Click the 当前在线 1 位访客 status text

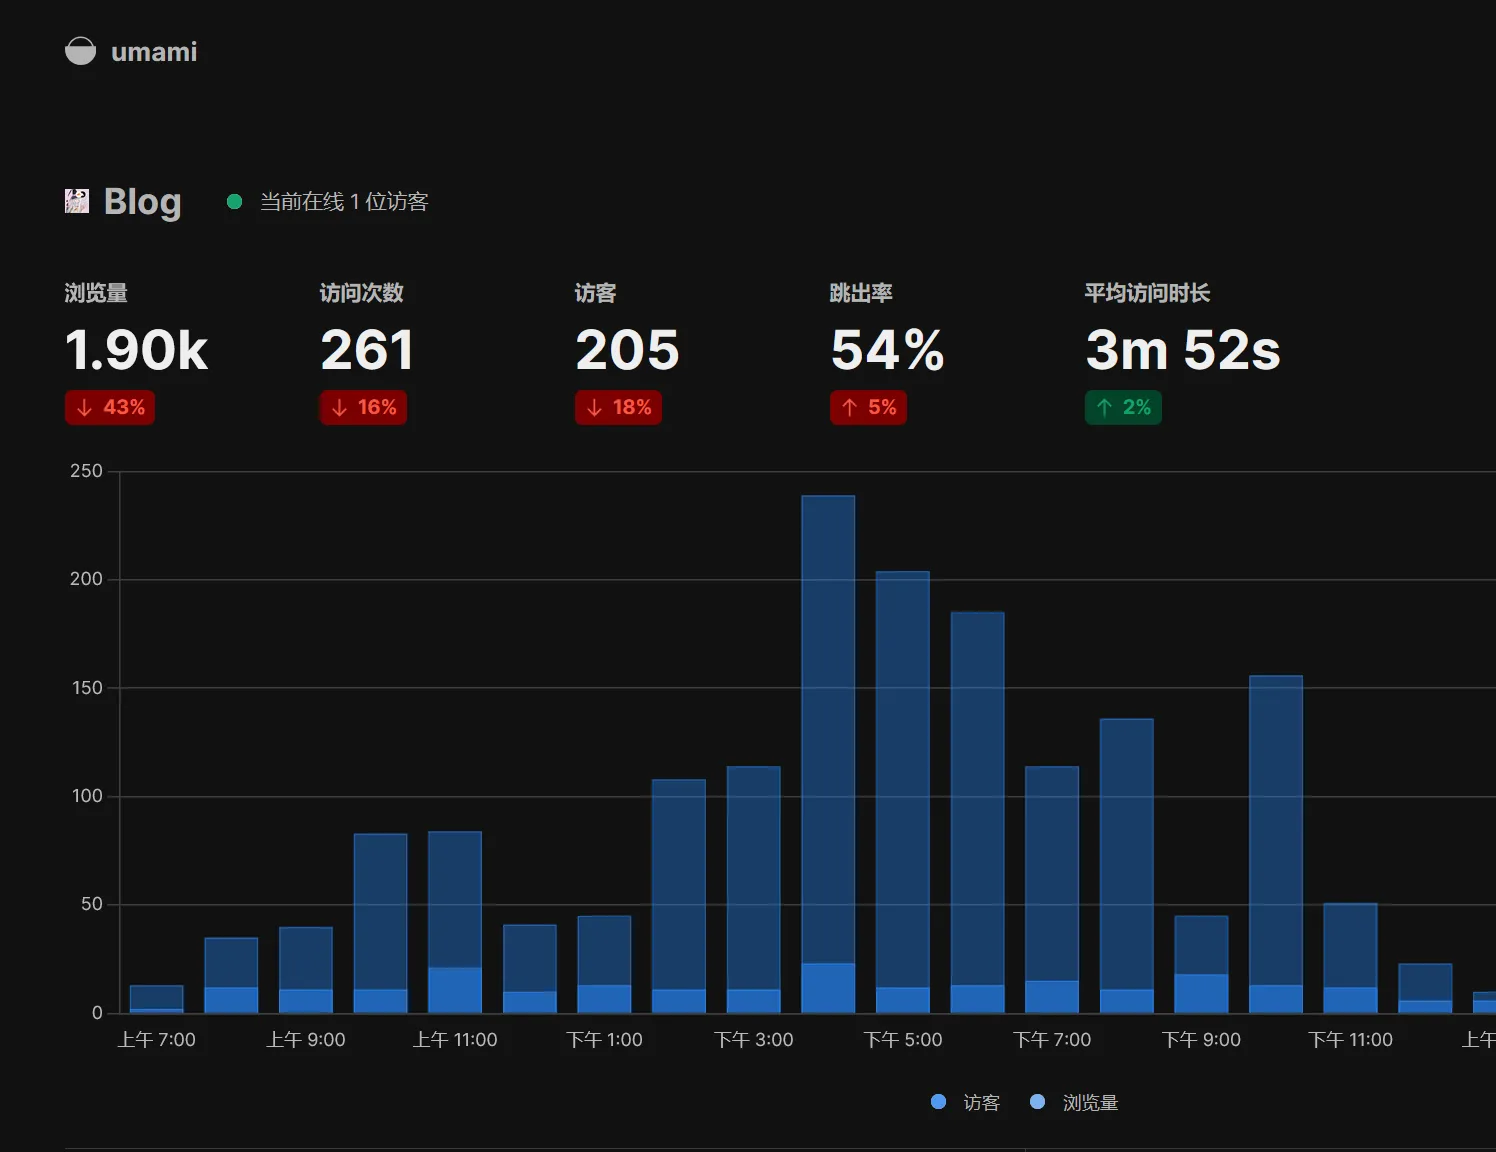point(344,202)
